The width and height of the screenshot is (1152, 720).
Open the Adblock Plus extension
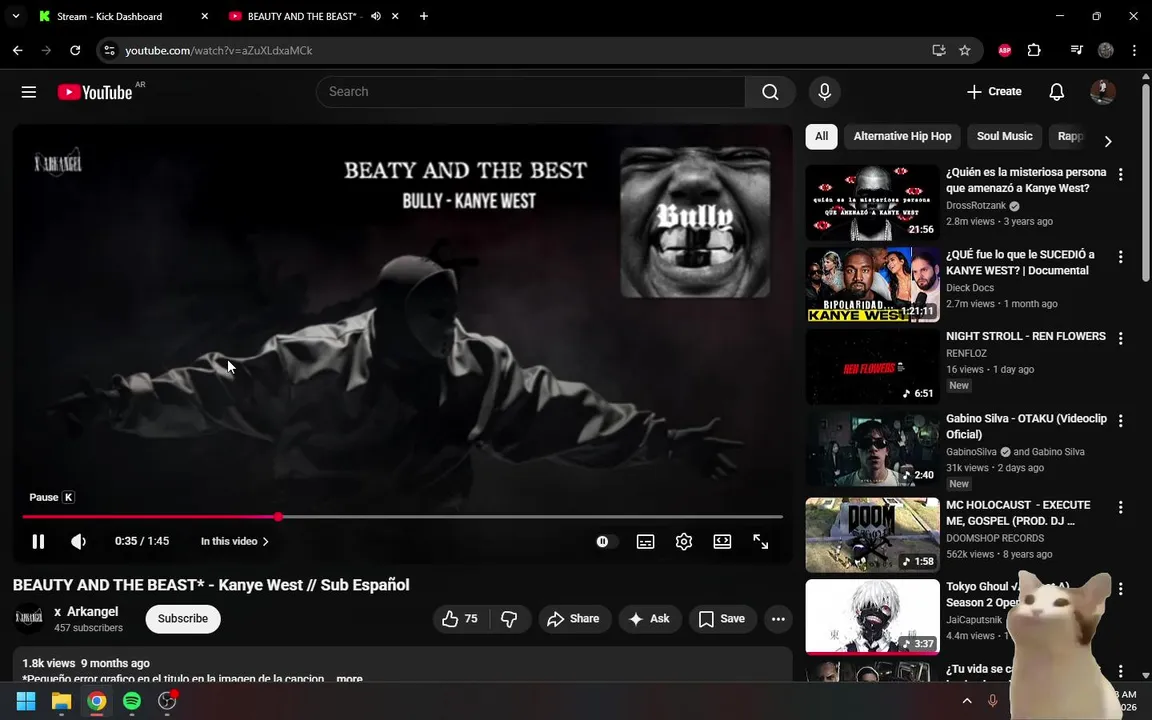point(1004,51)
